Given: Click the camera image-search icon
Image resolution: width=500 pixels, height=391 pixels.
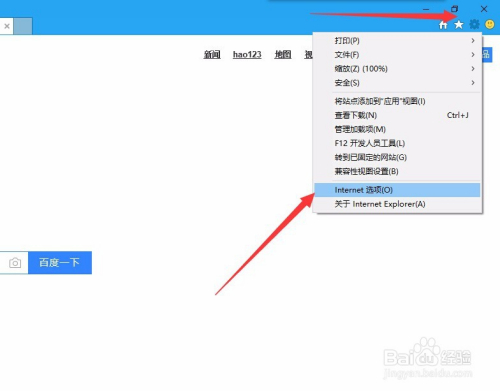Looking at the screenshot, I should point(15,263).
